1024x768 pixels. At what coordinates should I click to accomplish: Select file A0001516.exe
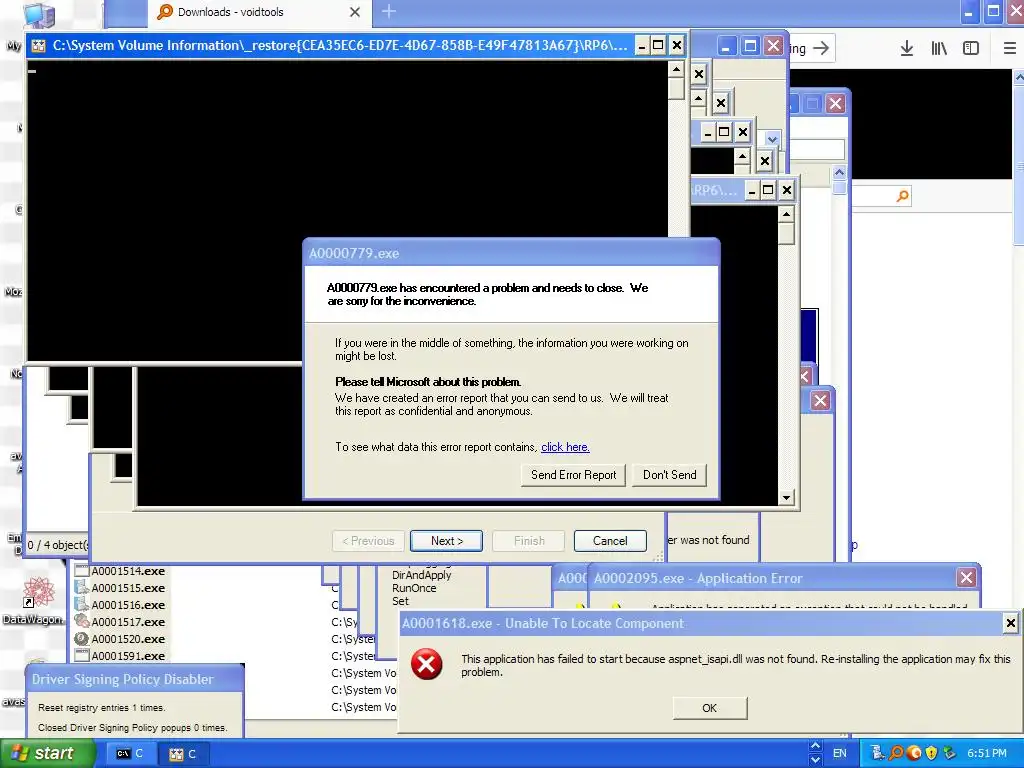coord(128,605)
